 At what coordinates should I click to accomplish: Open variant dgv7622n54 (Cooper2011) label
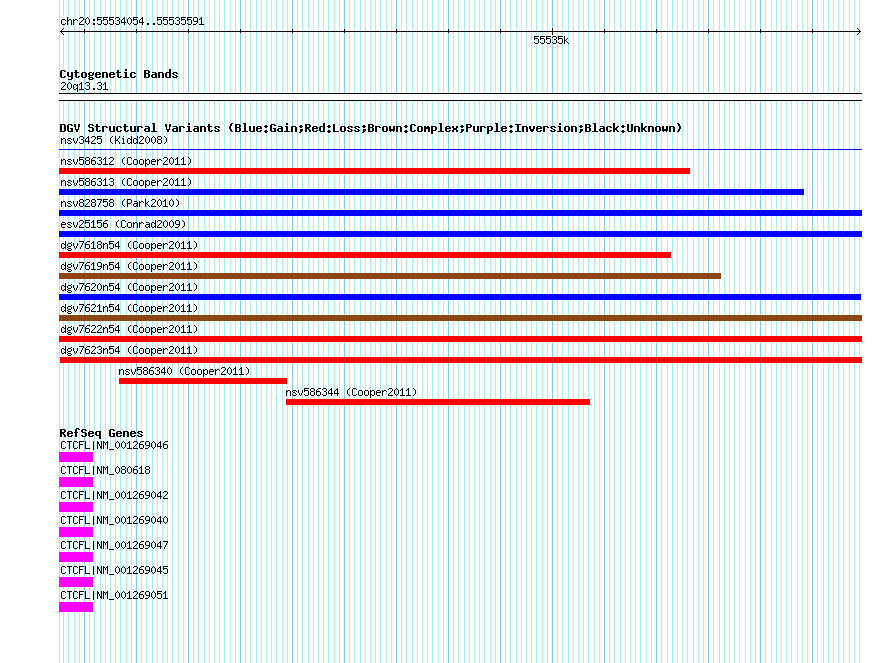129,329
